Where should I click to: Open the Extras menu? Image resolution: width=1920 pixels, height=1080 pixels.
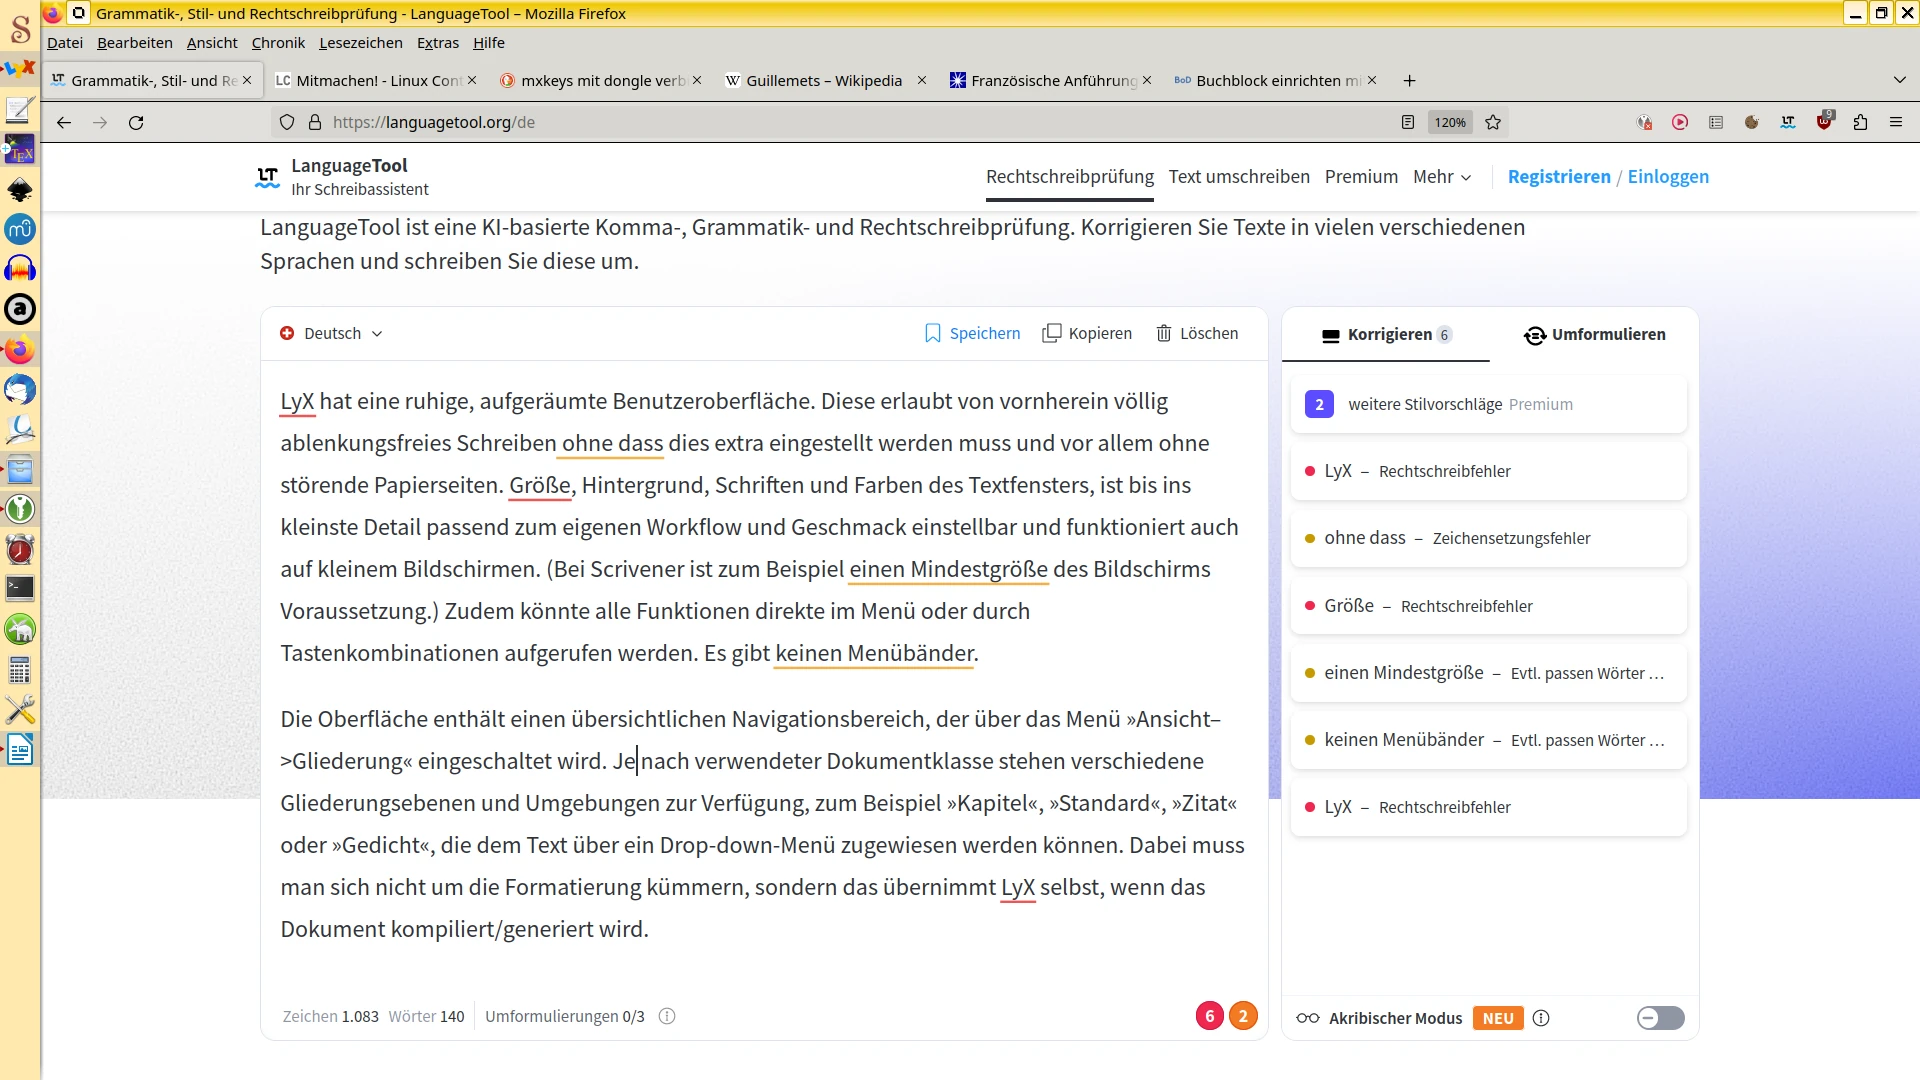(438, 43)
